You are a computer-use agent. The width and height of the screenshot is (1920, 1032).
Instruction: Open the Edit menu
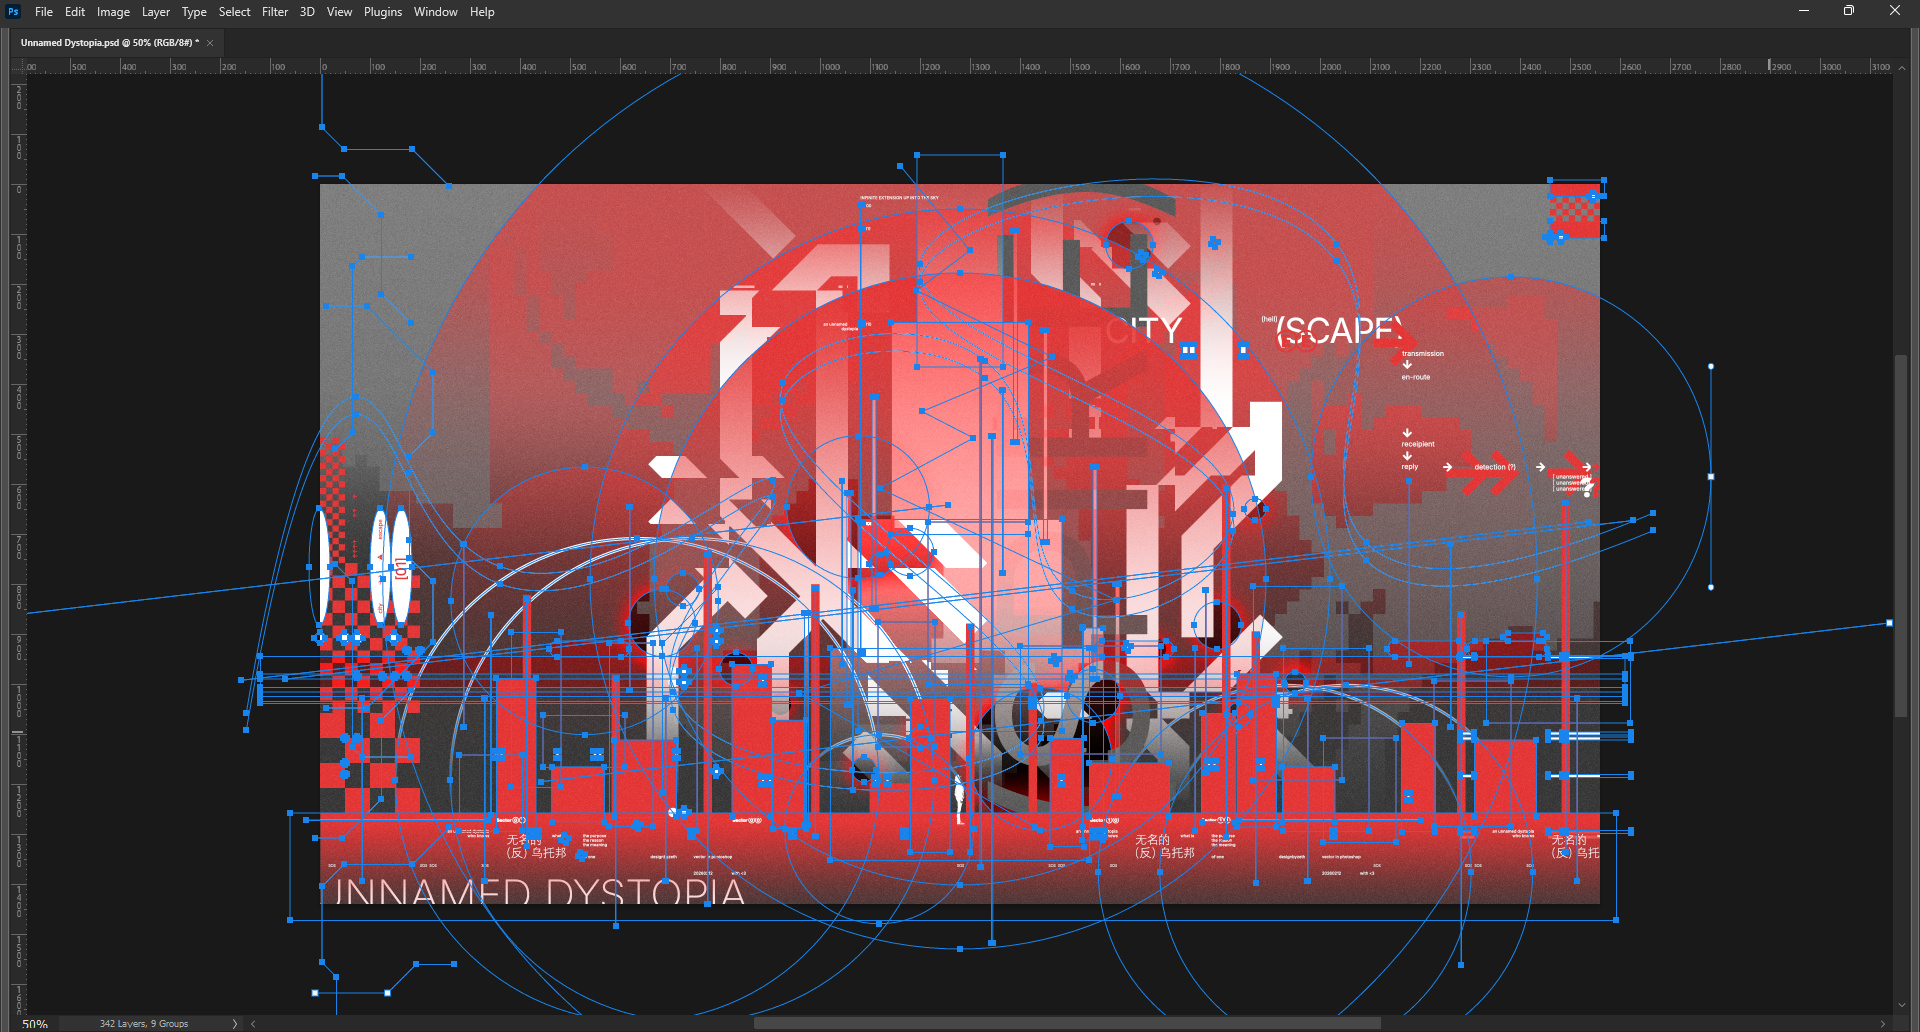[75, 12]
